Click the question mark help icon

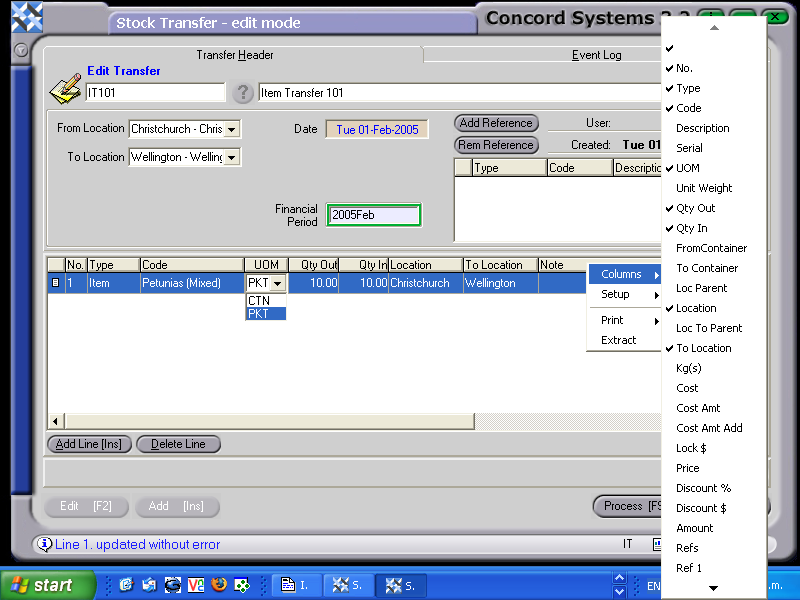coord(242,92)
